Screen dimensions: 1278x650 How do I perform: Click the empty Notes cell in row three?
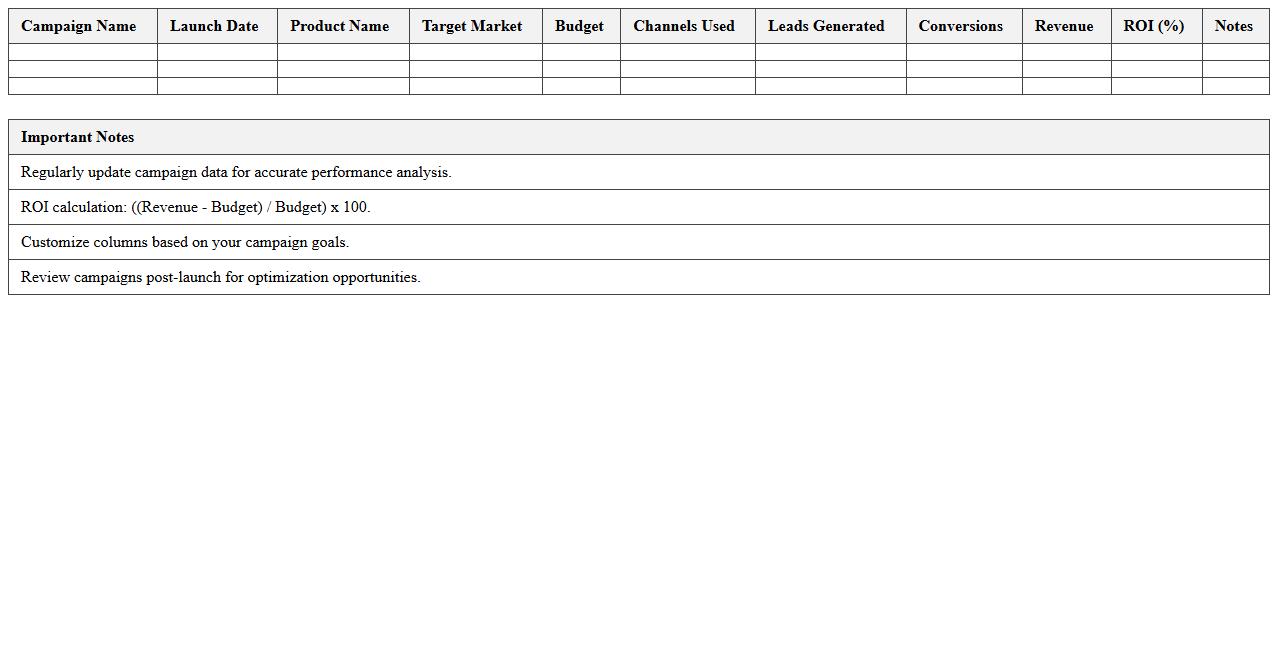pos(1234,87)
